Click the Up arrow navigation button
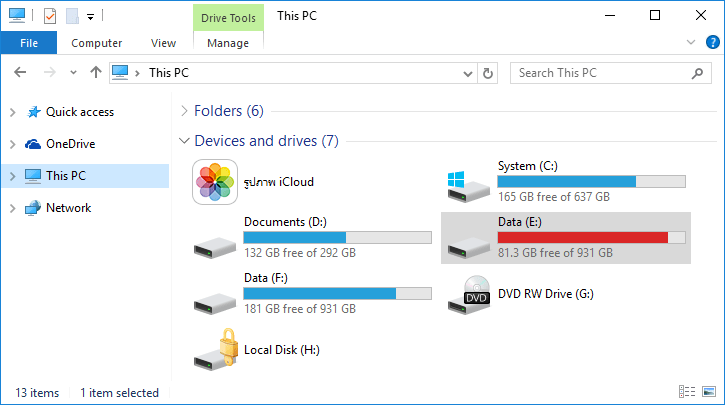This screenshot has width=725, height=405. (96, 73)
